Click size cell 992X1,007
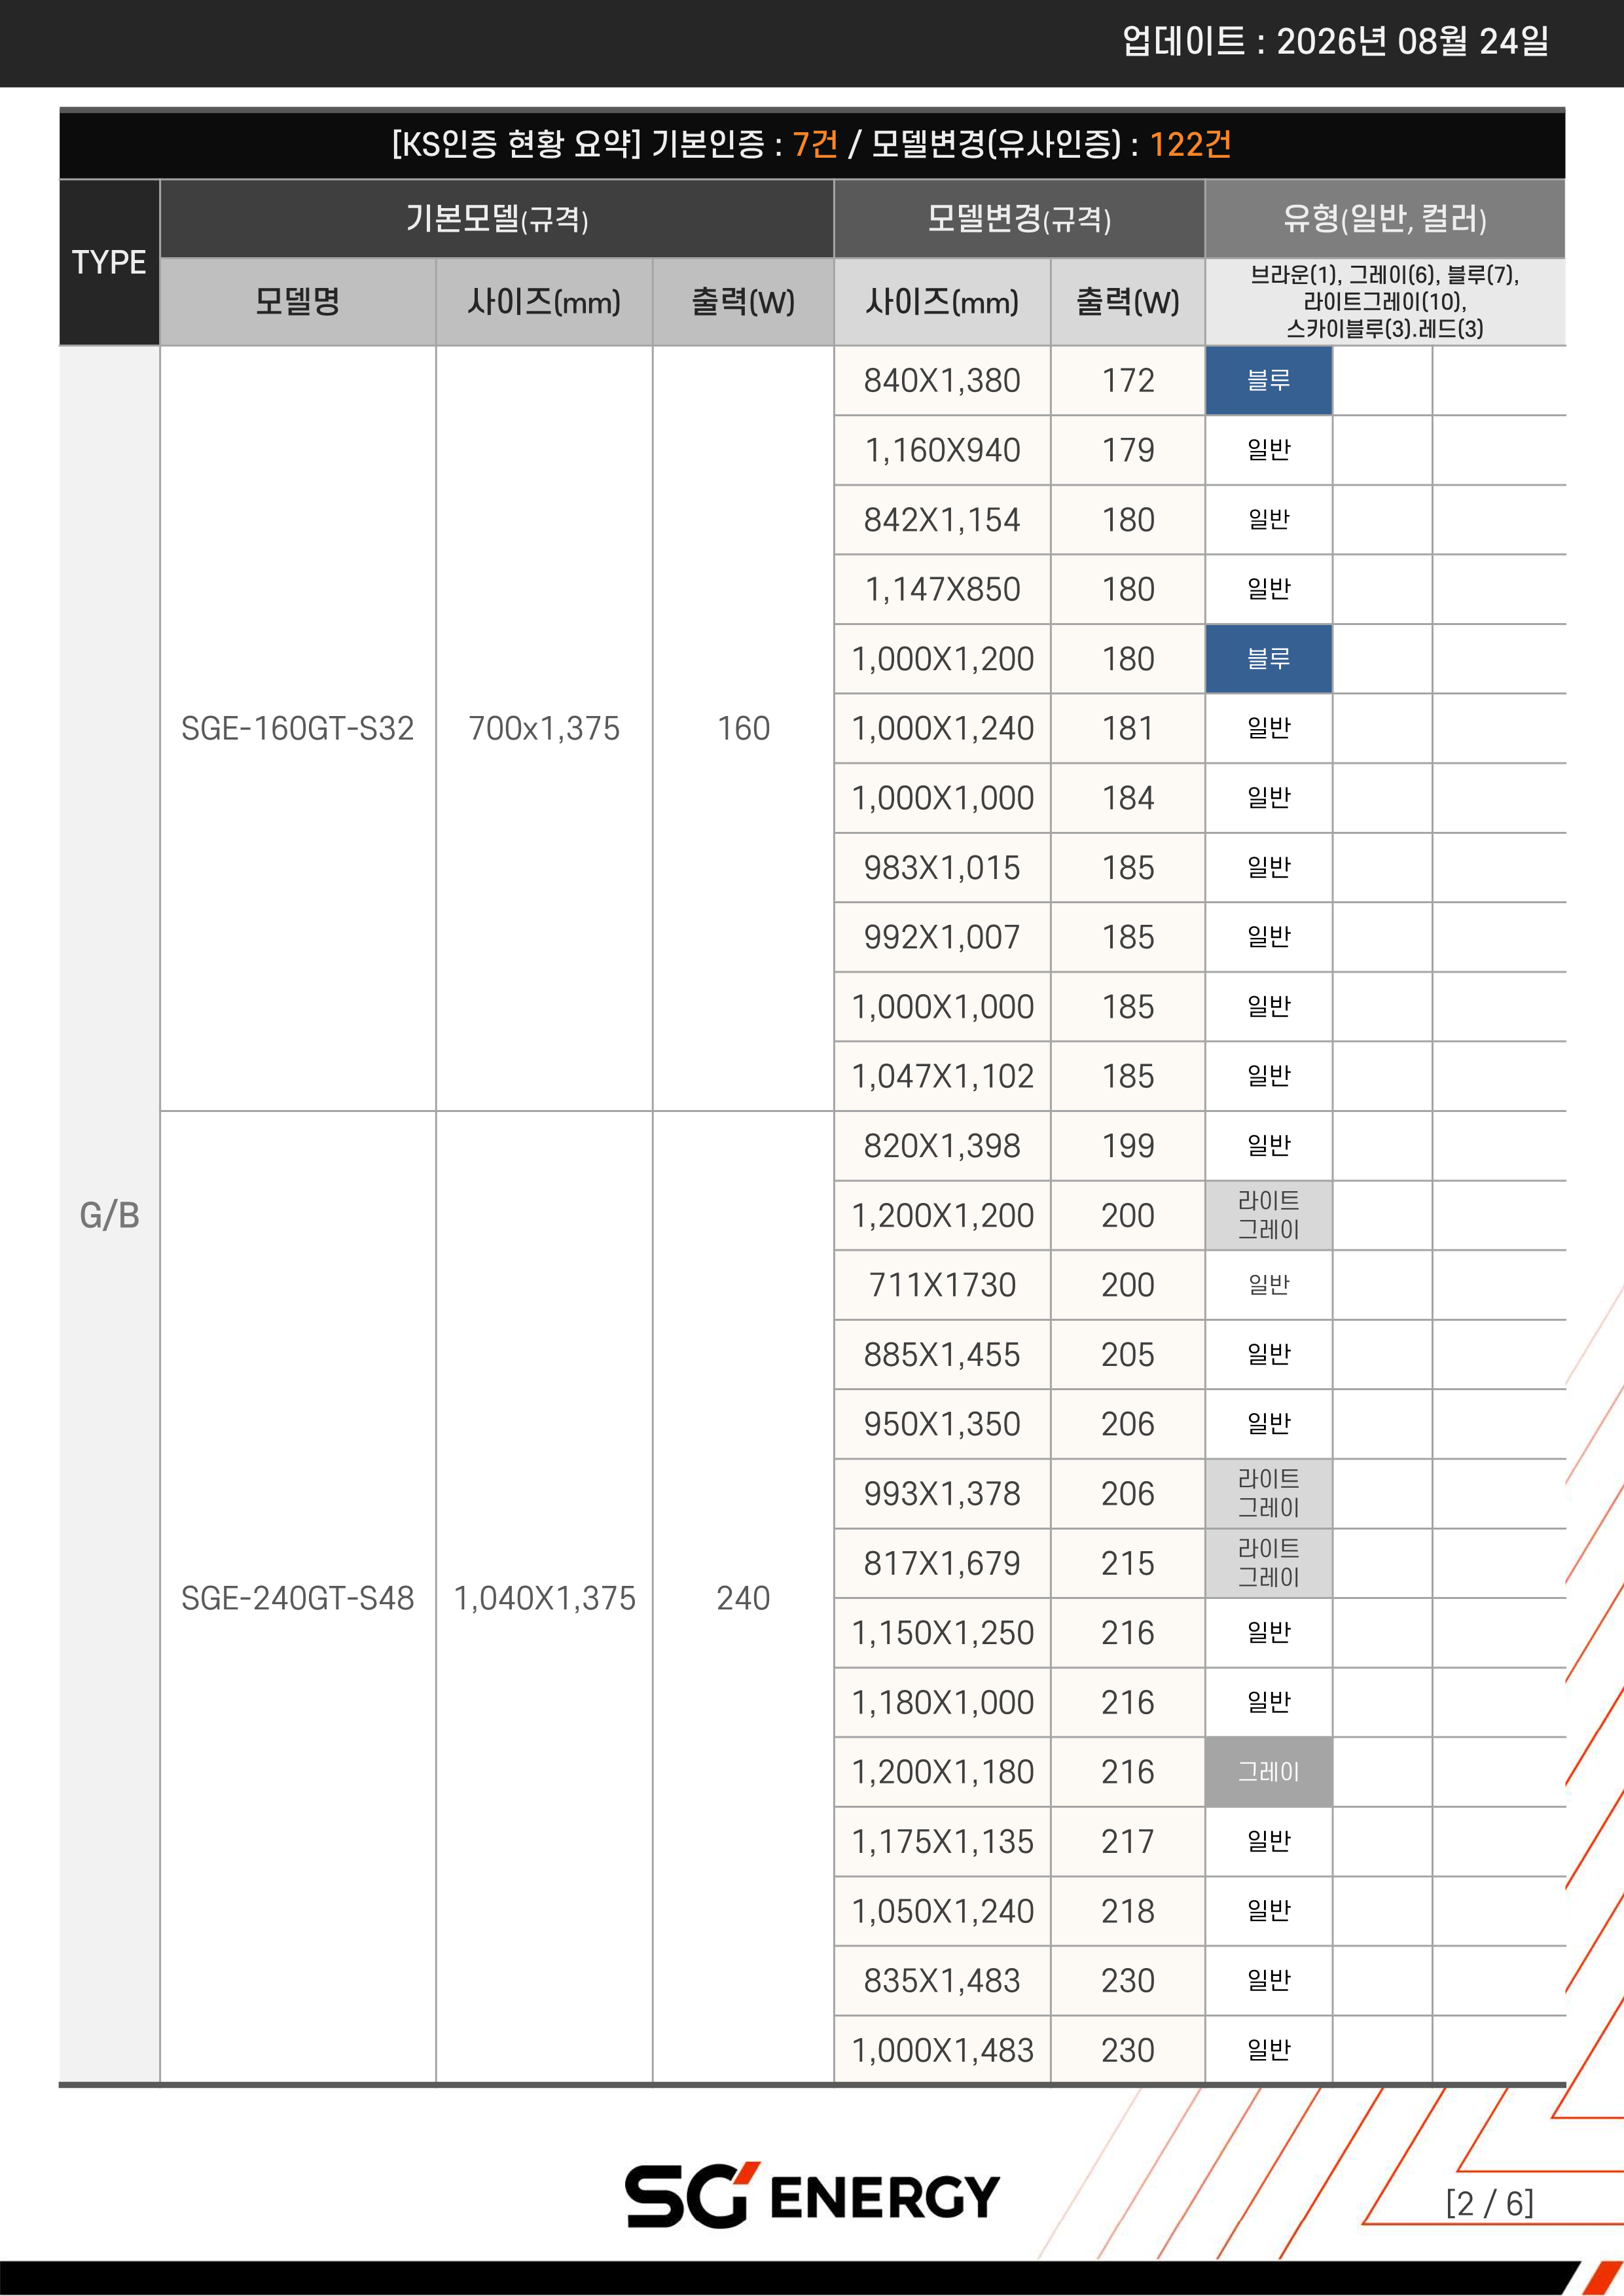 click(942, 937)
